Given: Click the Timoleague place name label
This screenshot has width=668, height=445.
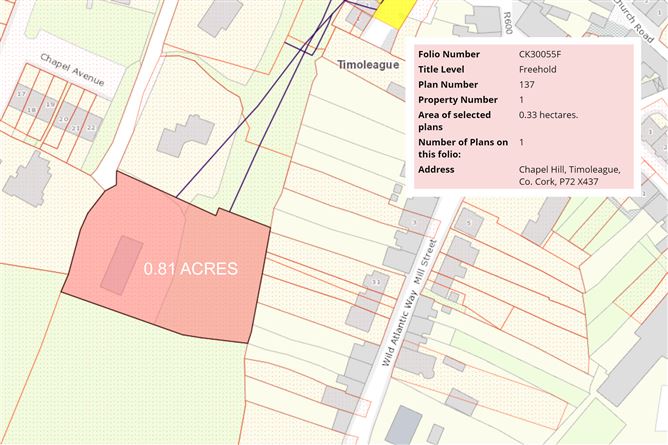Looking at the screenshot, I should coord(368,65).
